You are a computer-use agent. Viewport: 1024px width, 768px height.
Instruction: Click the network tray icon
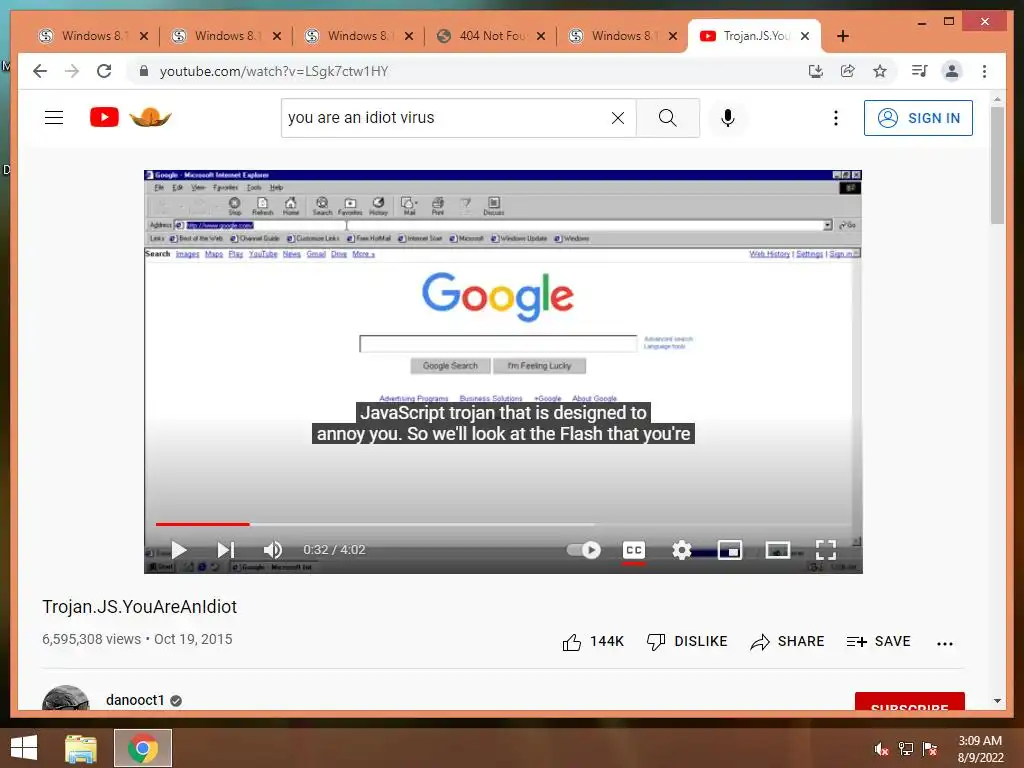906,748
